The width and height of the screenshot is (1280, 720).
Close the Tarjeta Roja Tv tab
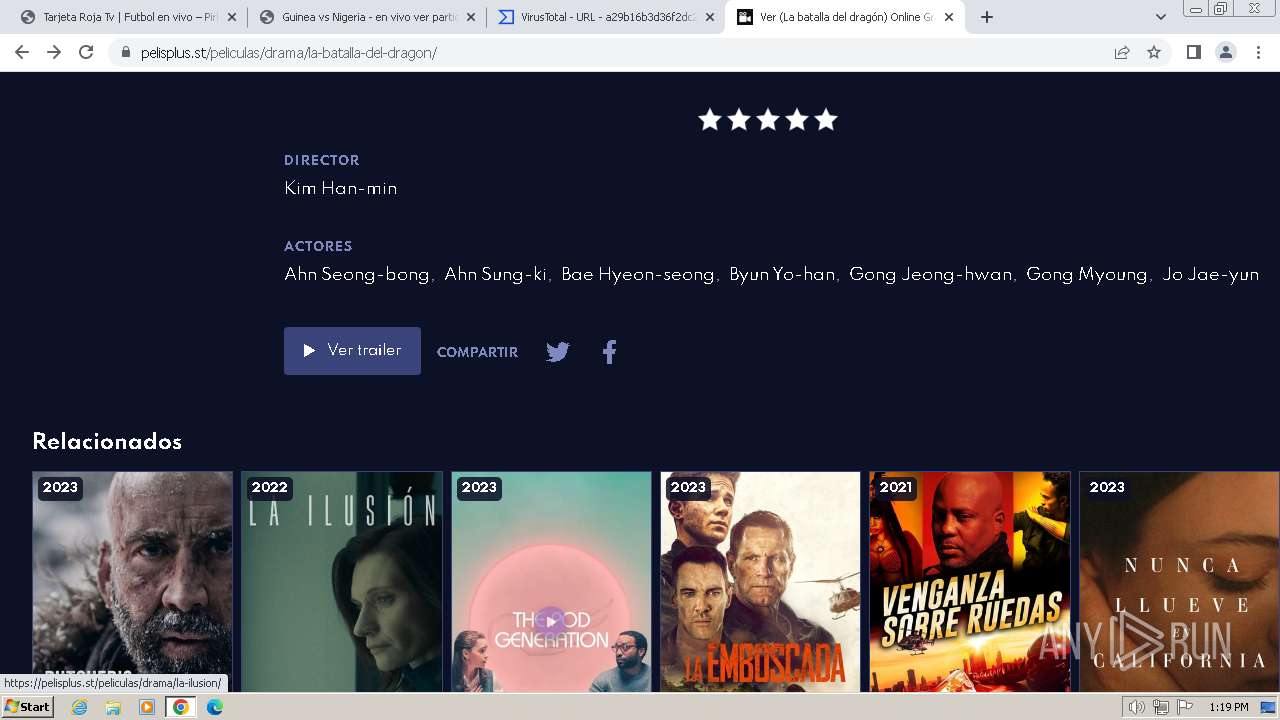click(232, 17)
